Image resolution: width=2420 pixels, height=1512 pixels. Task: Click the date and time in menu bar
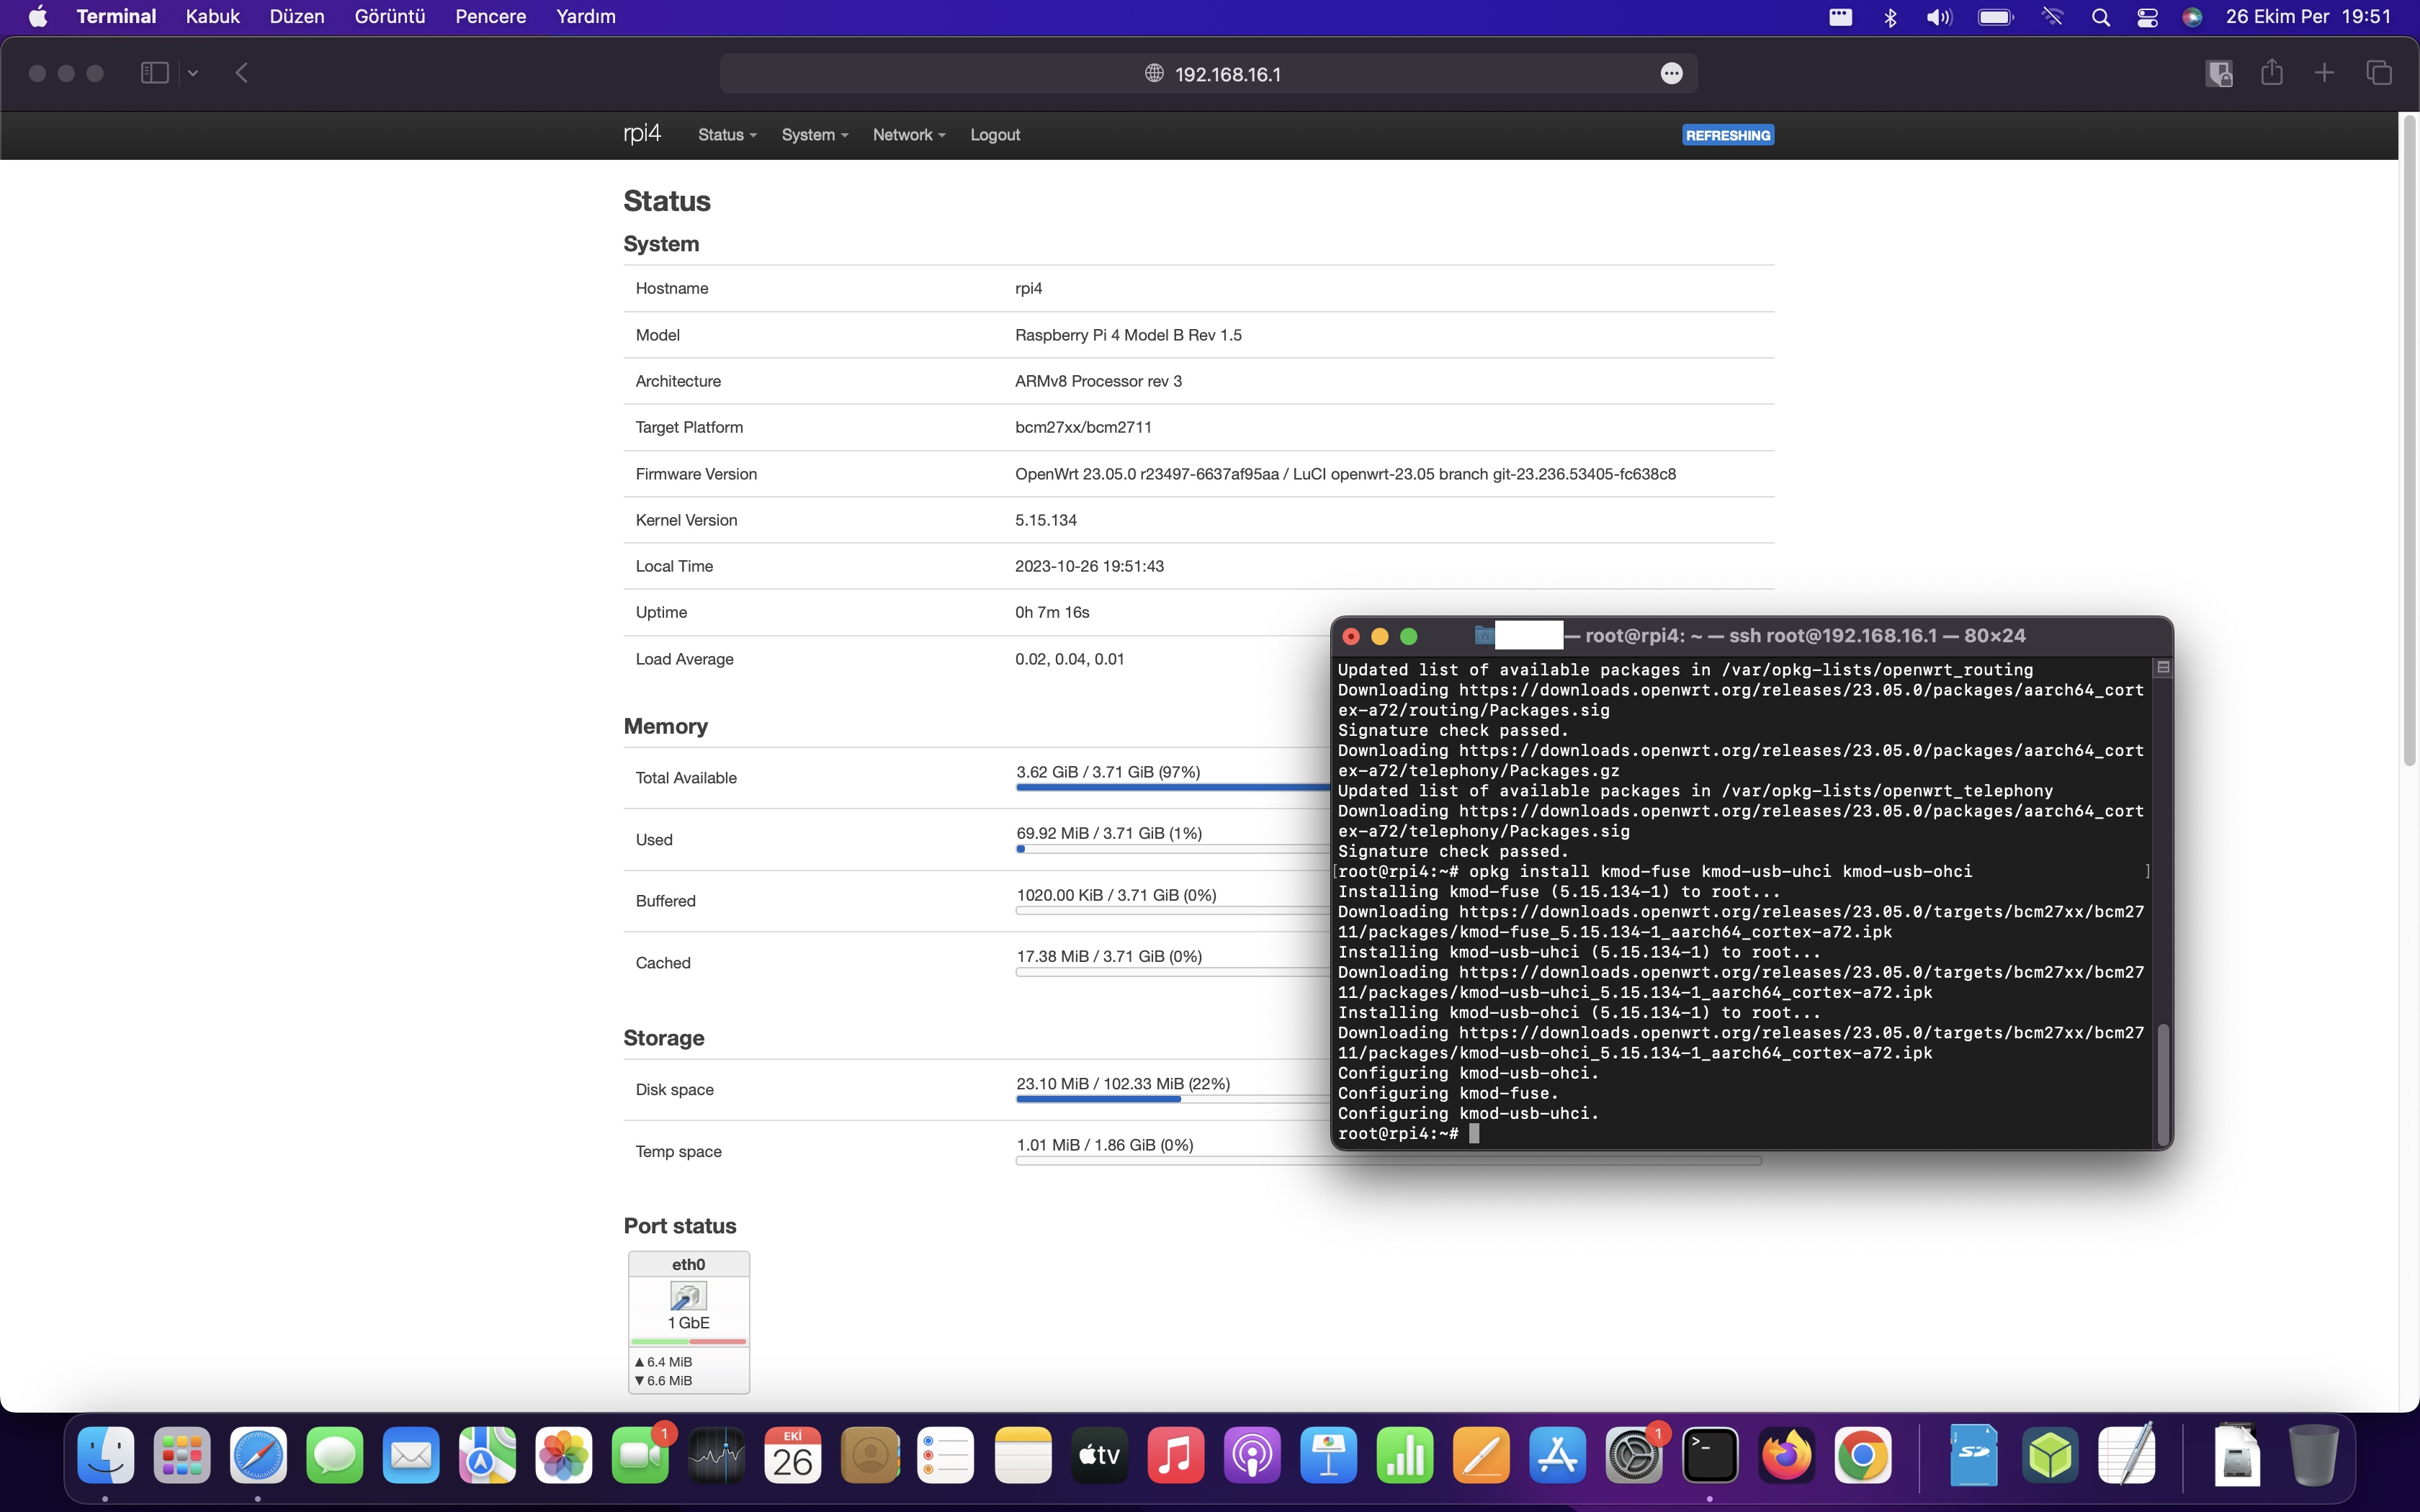pos(2308,17)
